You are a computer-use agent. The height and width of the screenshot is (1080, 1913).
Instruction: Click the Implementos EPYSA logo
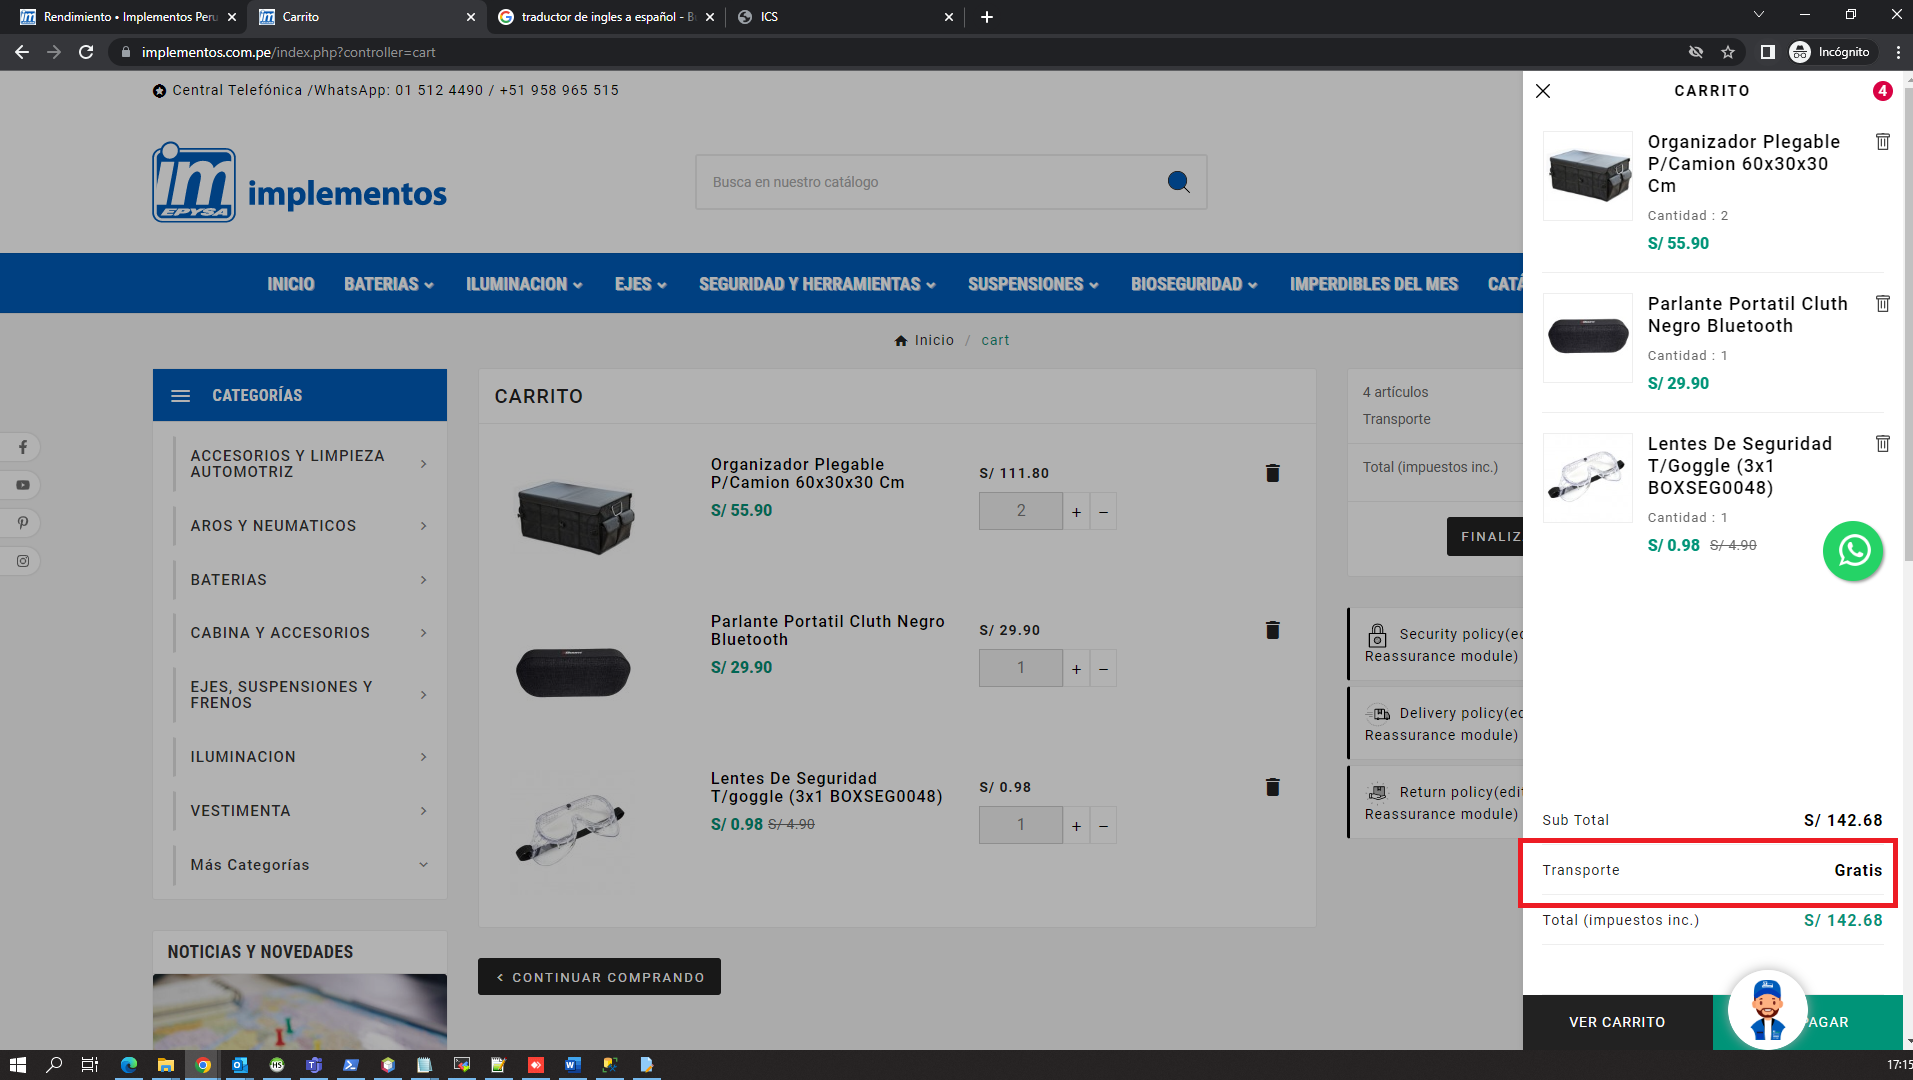299,182
